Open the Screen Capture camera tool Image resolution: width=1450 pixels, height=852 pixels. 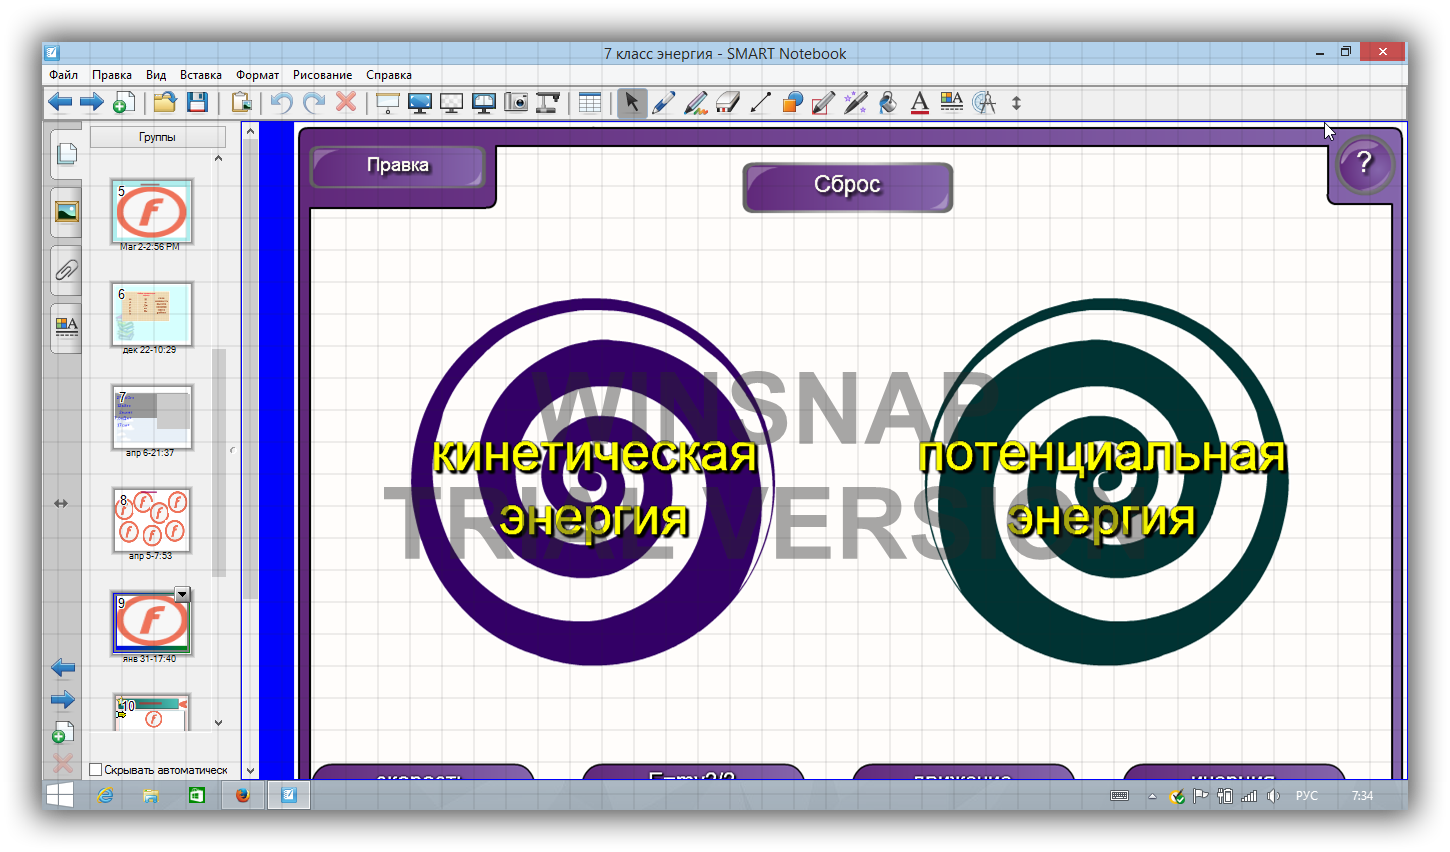coord(516,102)
